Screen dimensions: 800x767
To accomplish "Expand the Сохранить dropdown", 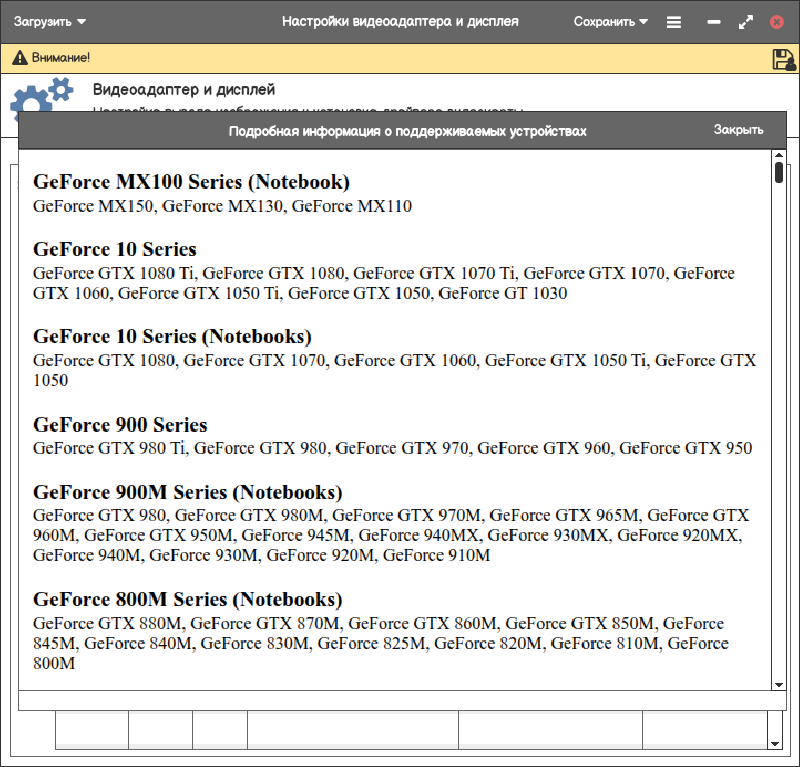I will coord(610,21).
